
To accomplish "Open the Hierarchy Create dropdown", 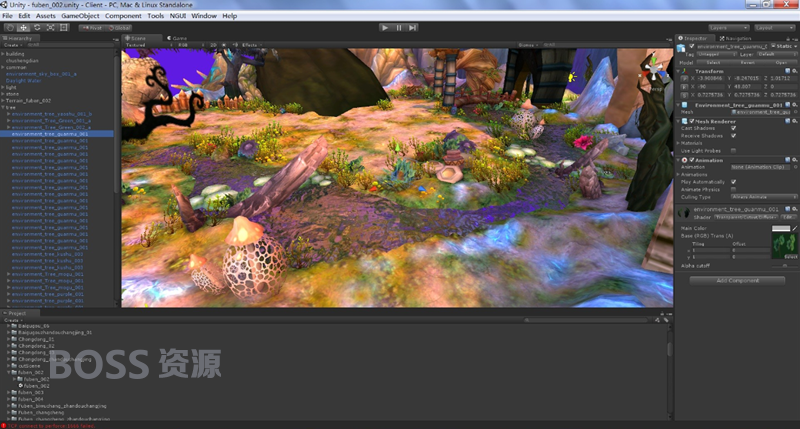I will 12,45.
